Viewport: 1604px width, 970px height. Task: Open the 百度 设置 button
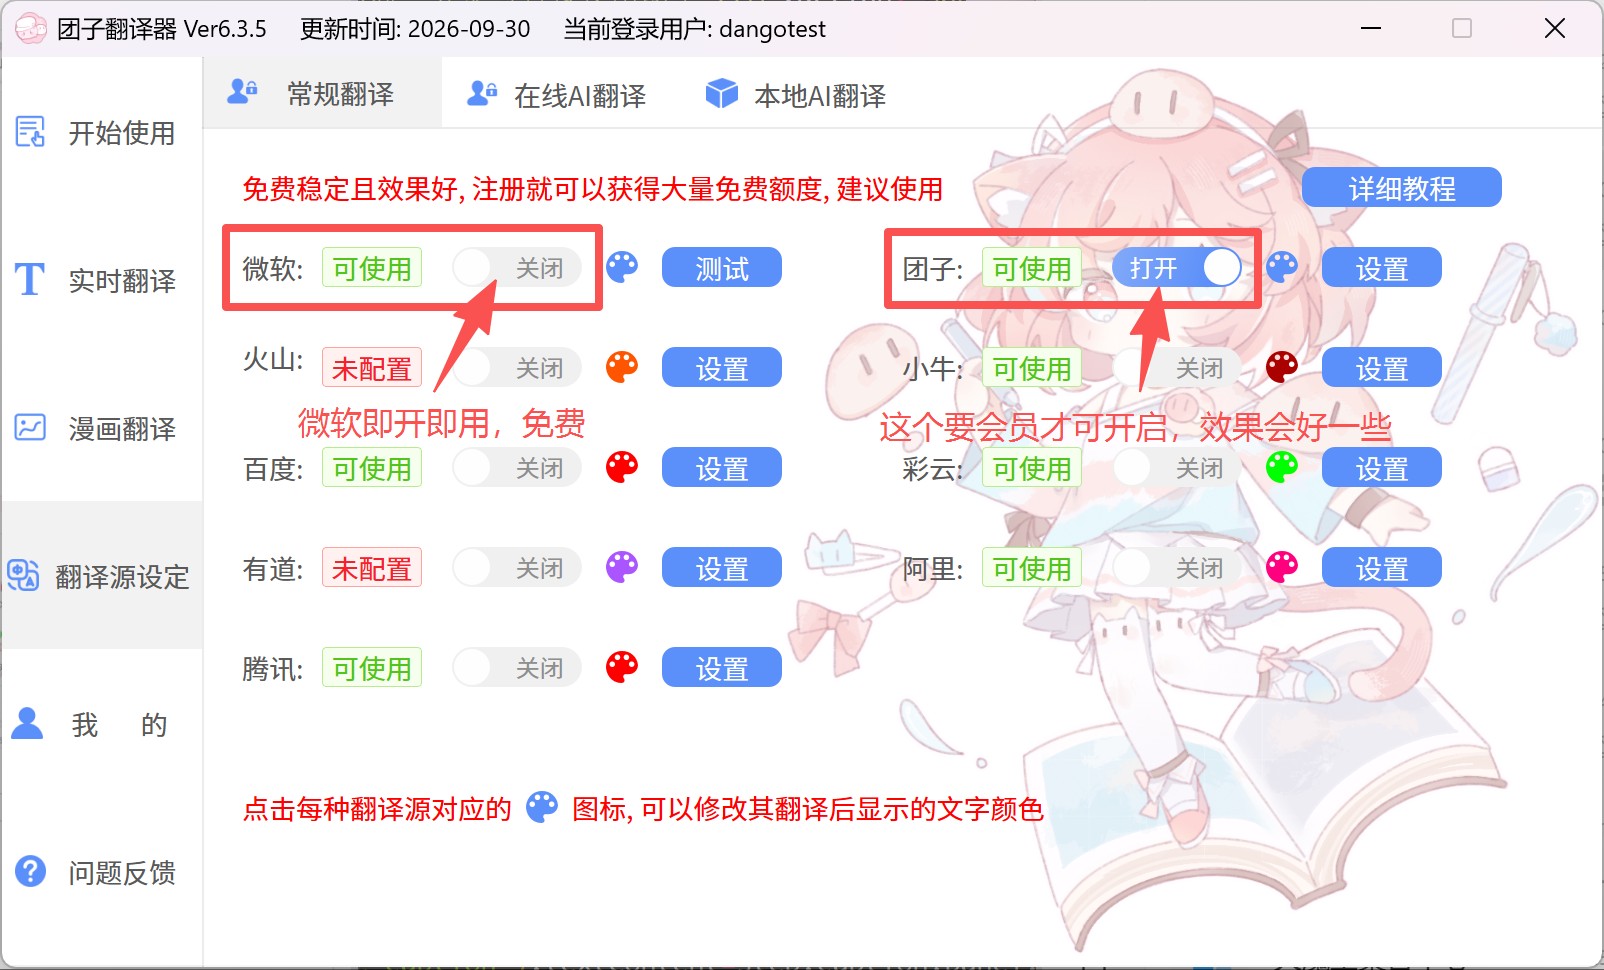(722, 468)
